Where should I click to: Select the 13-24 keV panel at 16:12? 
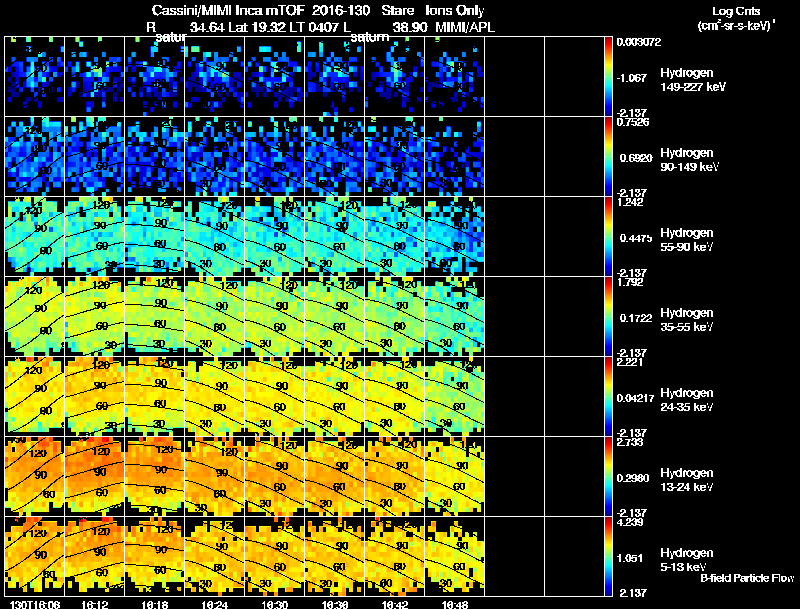[94, 477]
